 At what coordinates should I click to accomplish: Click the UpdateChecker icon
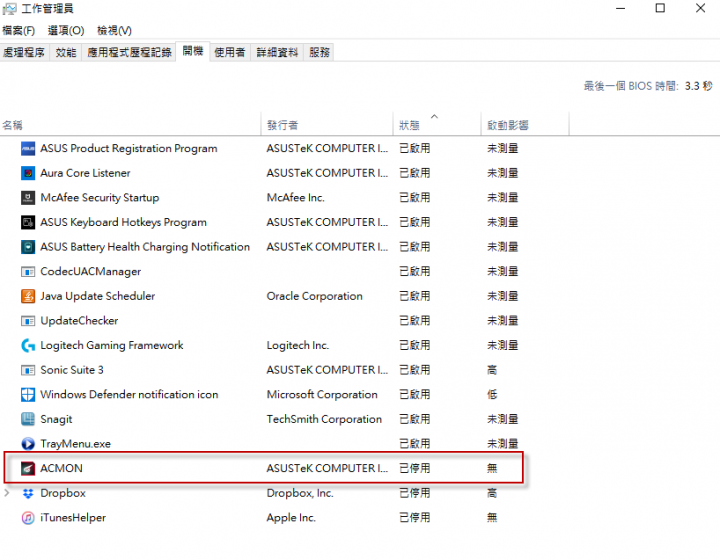tap(28, 321)
